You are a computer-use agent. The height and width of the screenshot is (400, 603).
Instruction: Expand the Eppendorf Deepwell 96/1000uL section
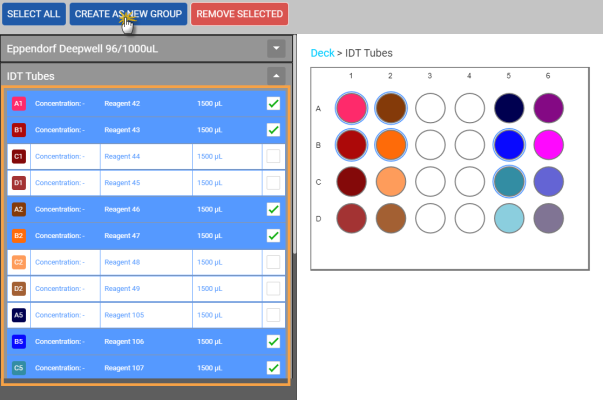[x=276, y=48]
